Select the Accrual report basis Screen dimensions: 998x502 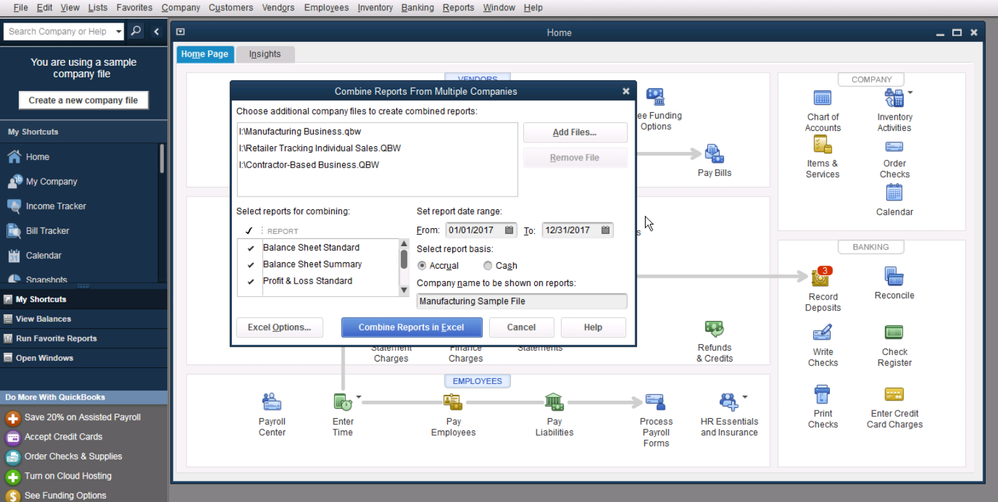422,266
